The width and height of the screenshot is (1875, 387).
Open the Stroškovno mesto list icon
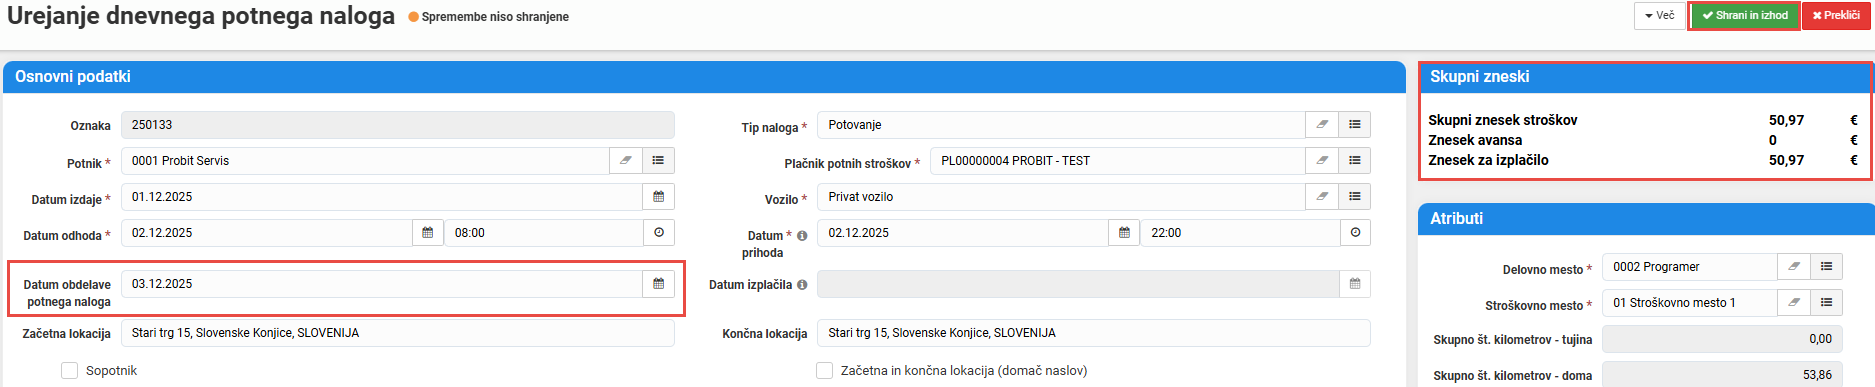(x=1826, y=302)
